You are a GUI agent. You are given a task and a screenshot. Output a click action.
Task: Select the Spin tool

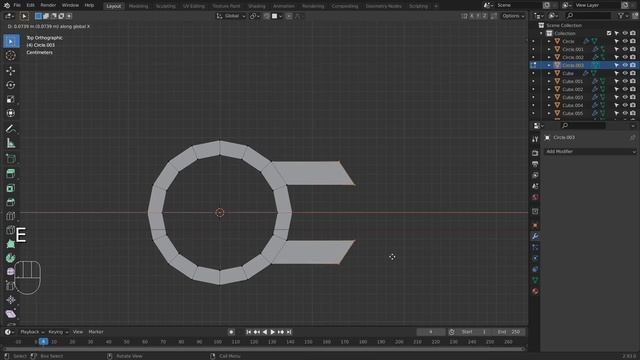click(11, 258)
